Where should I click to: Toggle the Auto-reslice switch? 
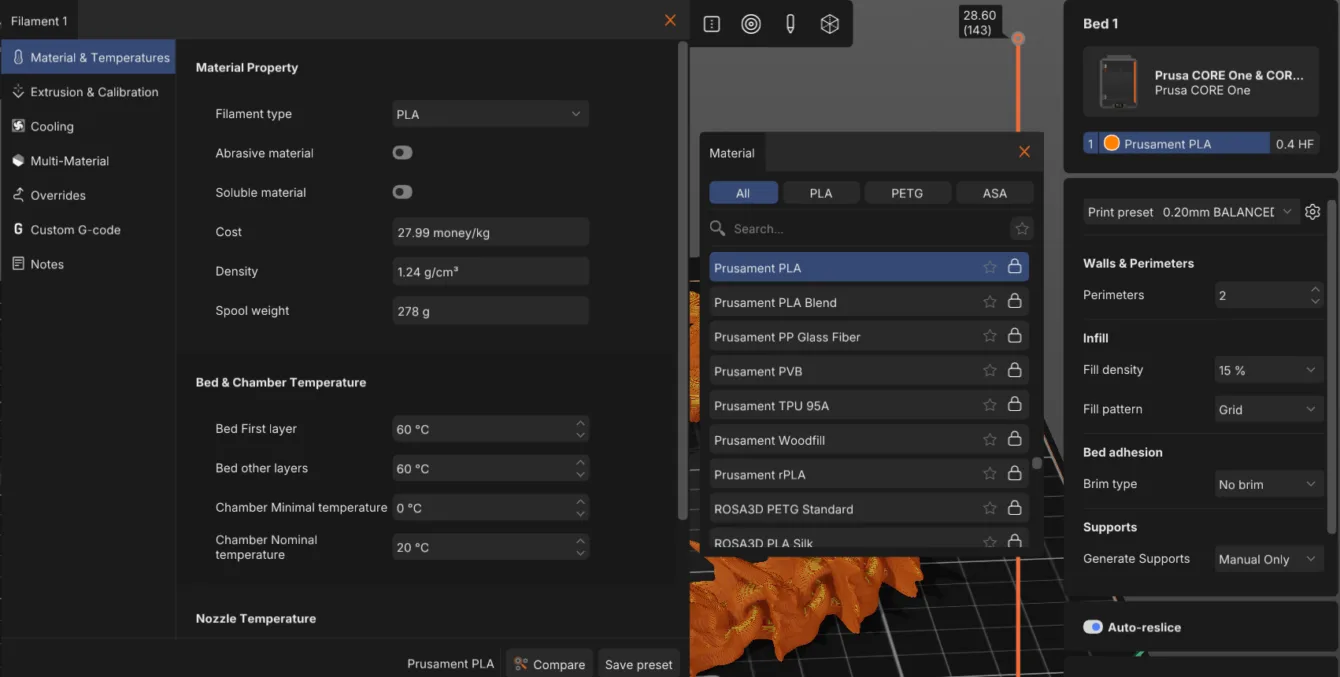pos(1093,627)
